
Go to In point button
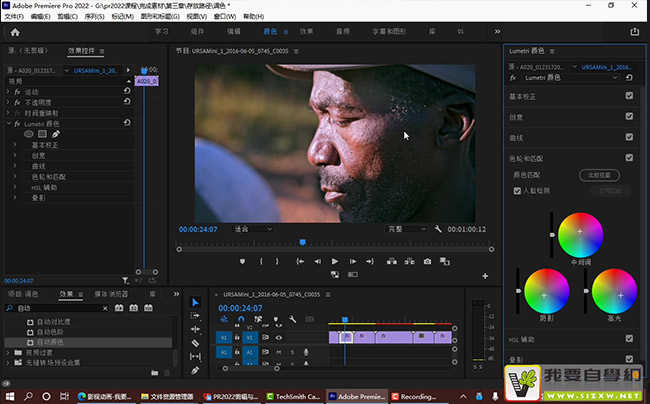(x=300, y=261)
